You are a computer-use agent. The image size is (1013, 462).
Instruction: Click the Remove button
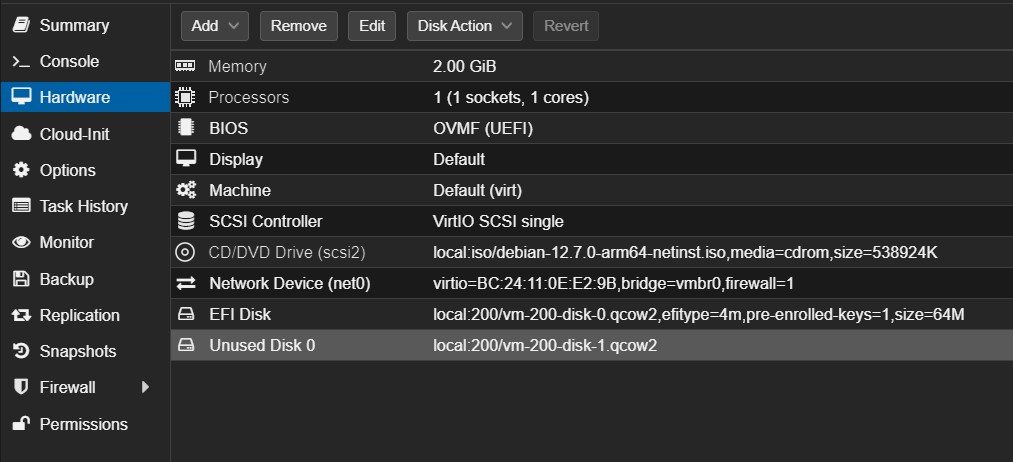coord(298,26)
